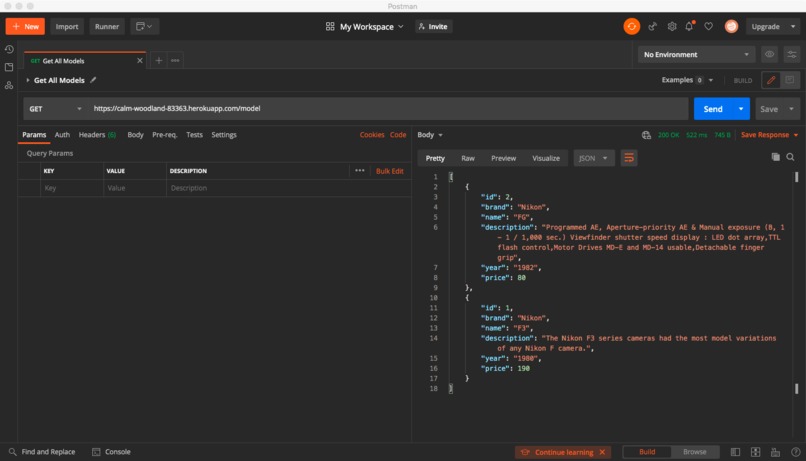Click the pencil edit icon beside Get All Models
The image size is (806, 461).
tap(93, 80)
